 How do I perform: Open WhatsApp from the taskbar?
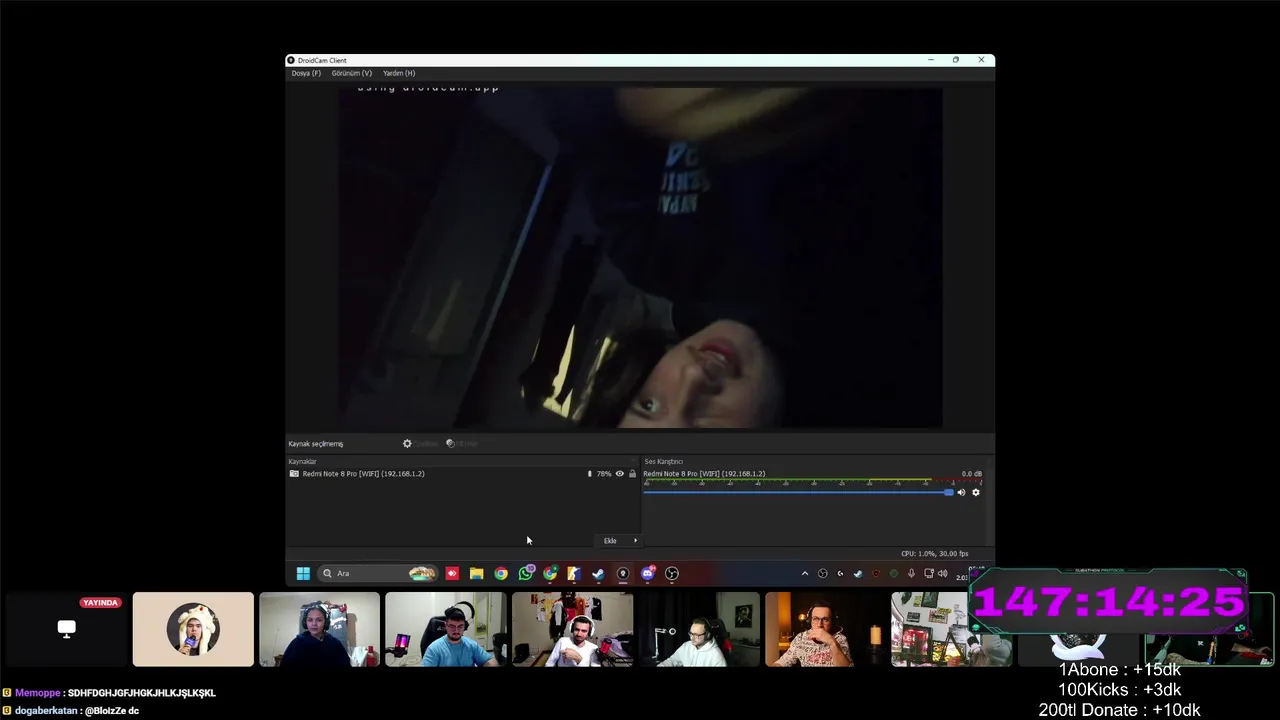click(525, 574)
